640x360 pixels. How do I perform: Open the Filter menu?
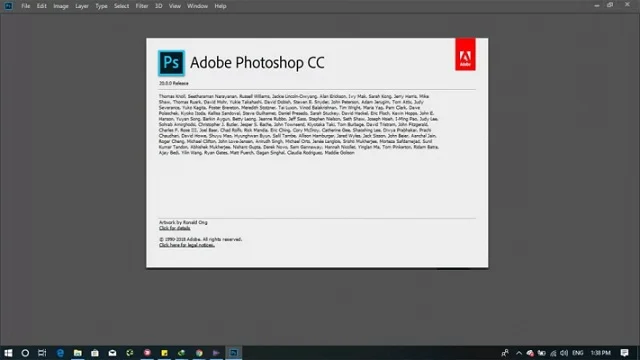[142, 6]
